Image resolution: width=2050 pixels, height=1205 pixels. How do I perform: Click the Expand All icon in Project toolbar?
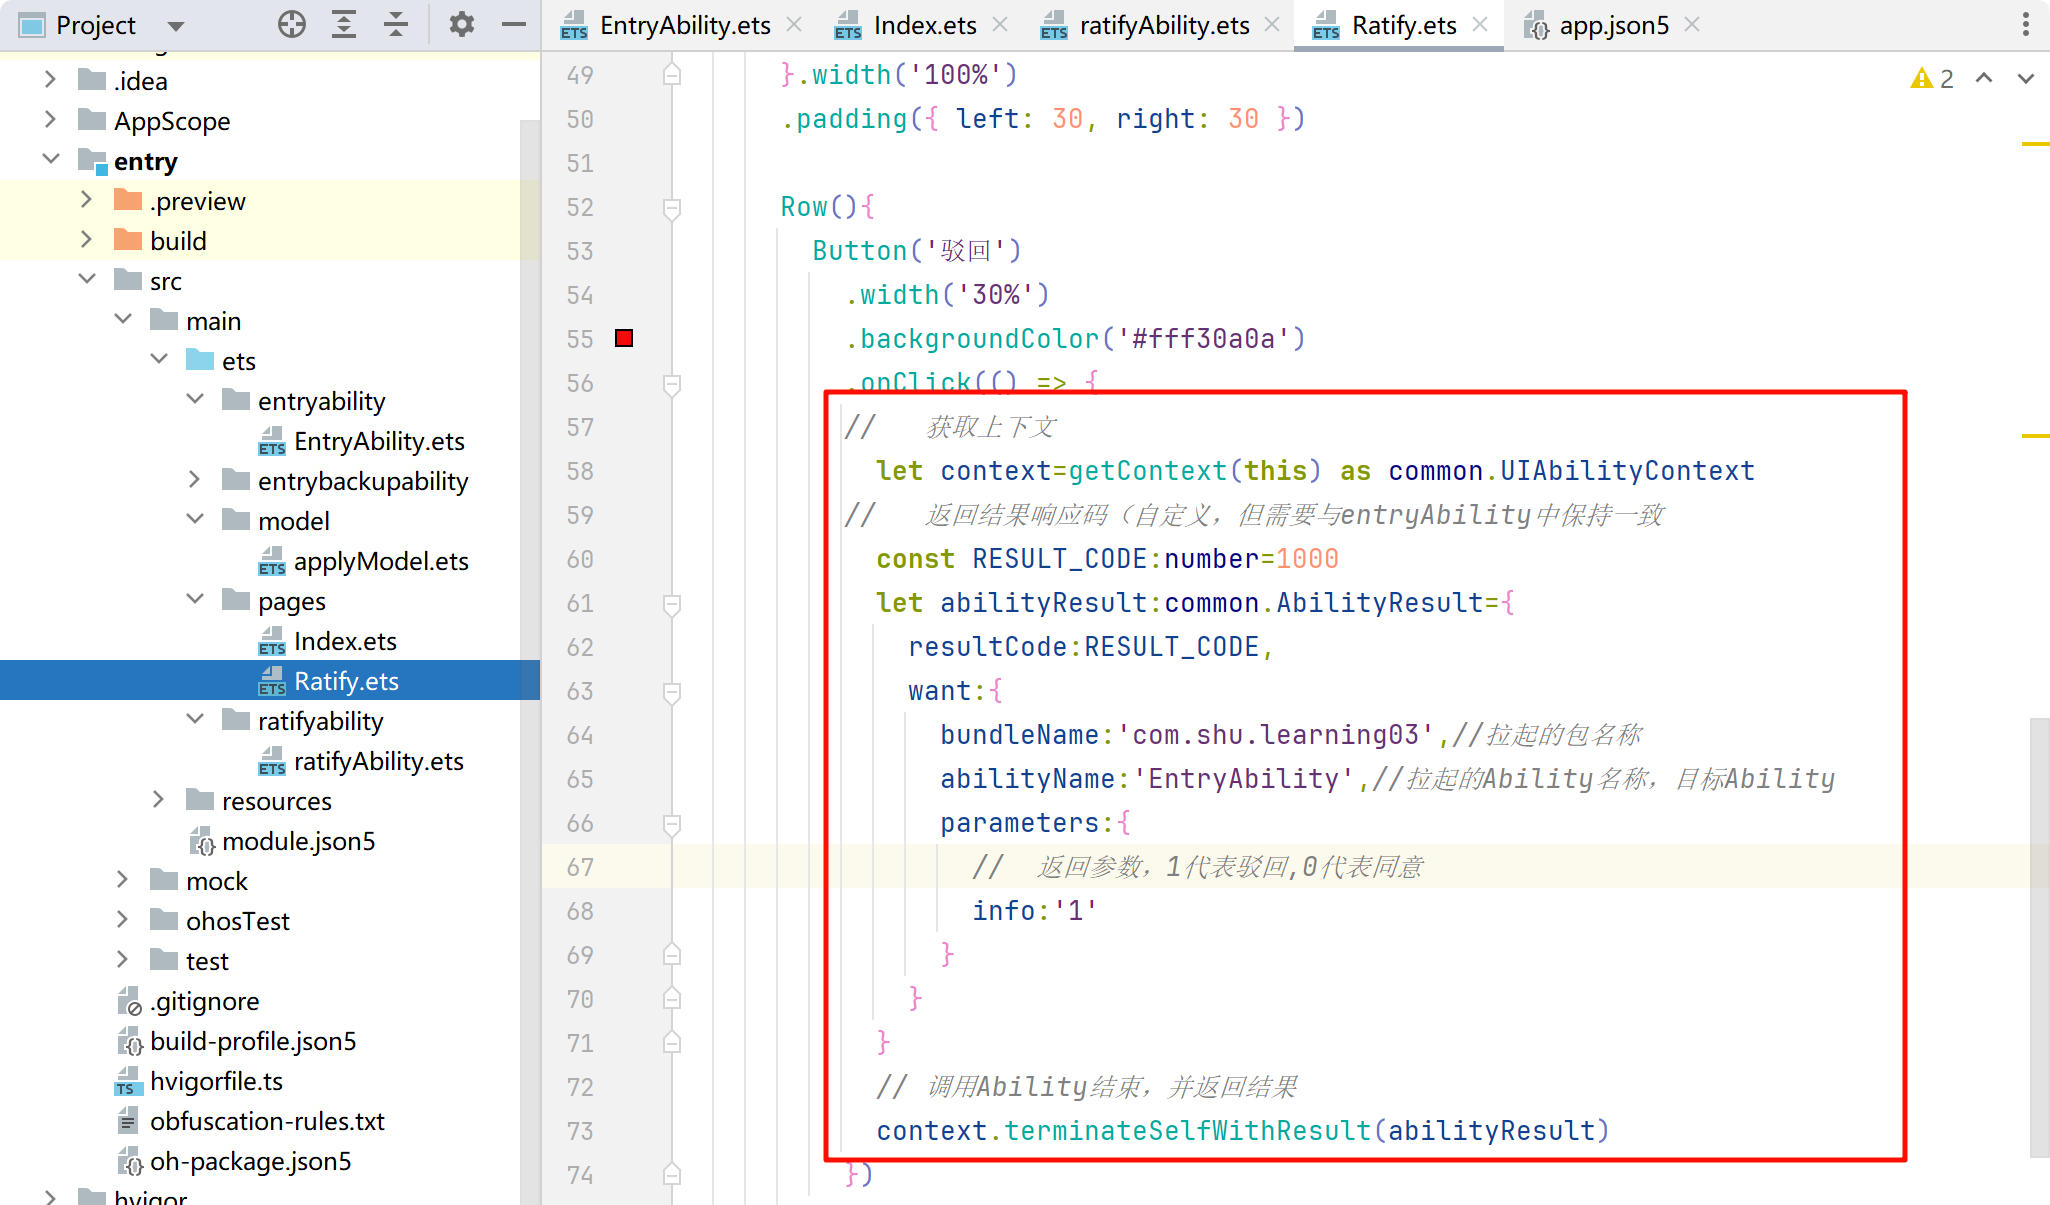point(344,25)
